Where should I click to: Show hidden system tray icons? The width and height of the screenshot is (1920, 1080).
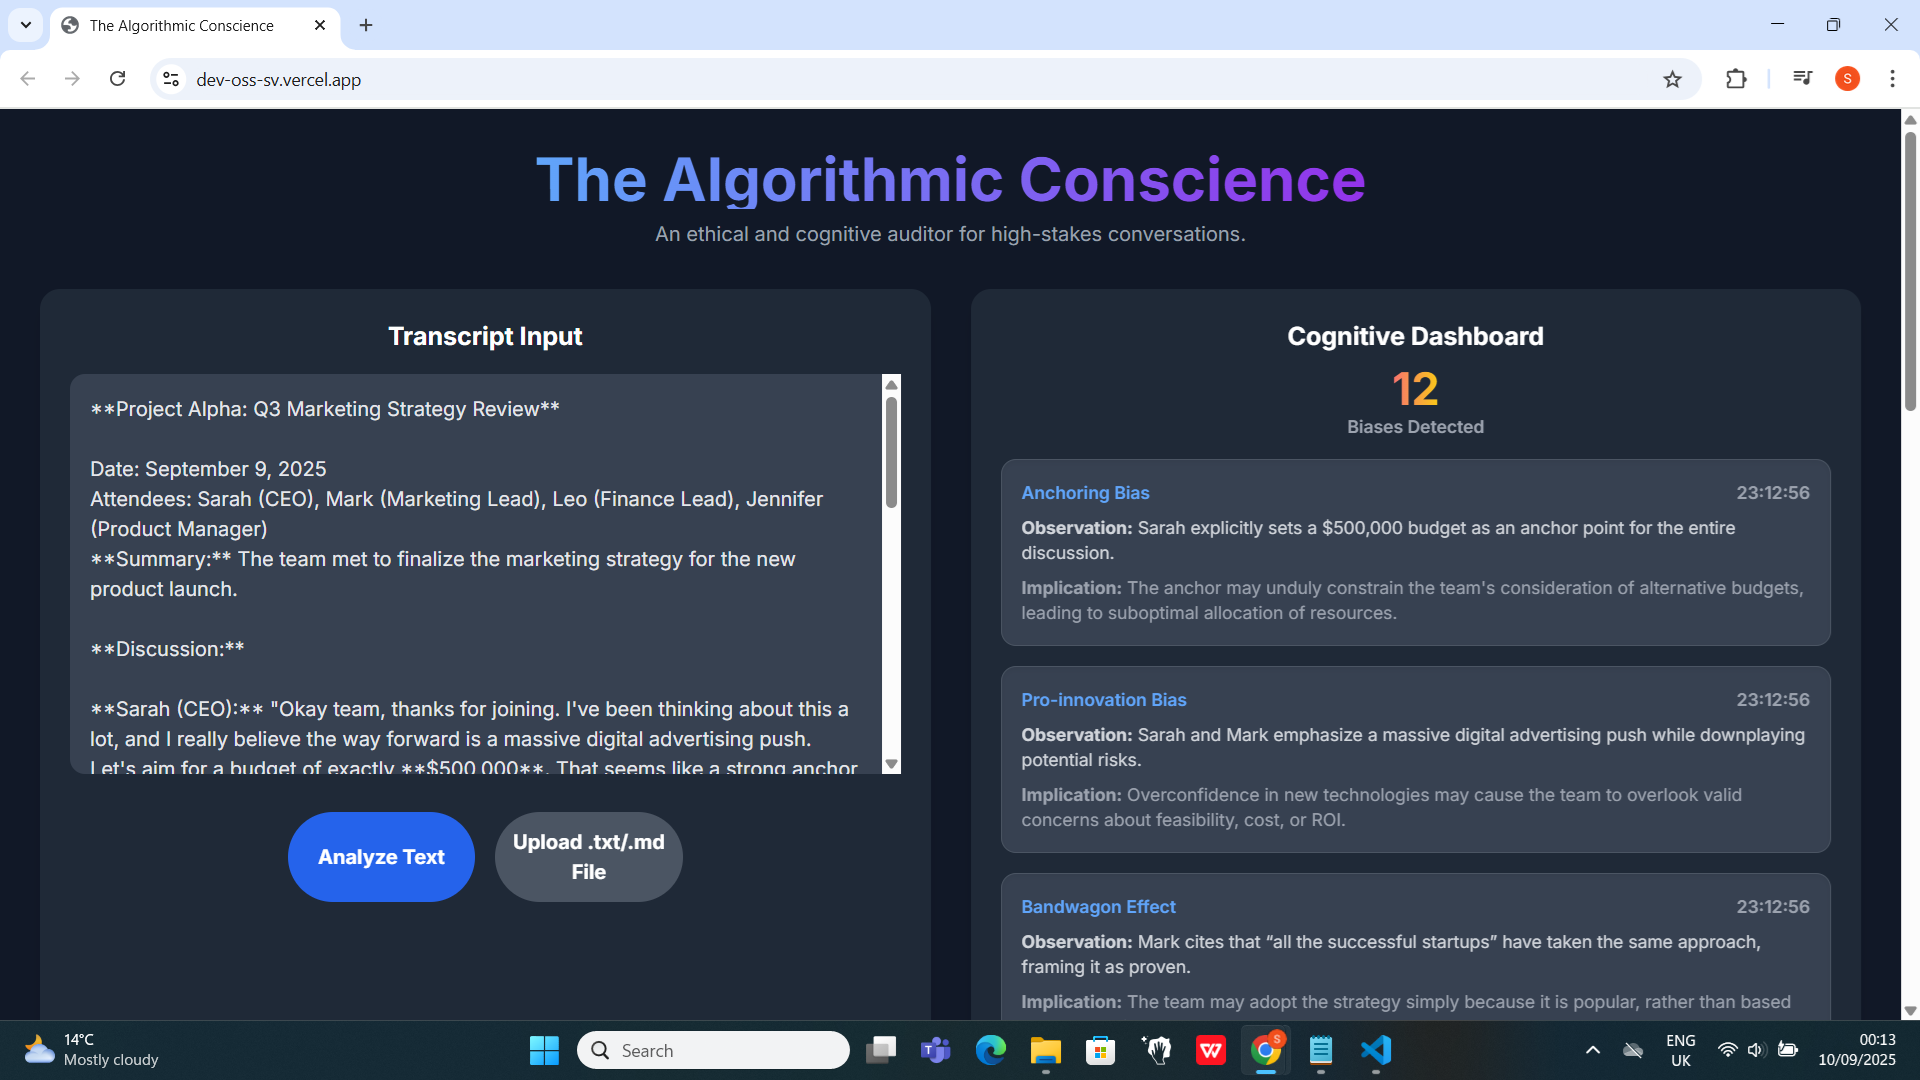click(1593, 1050)
